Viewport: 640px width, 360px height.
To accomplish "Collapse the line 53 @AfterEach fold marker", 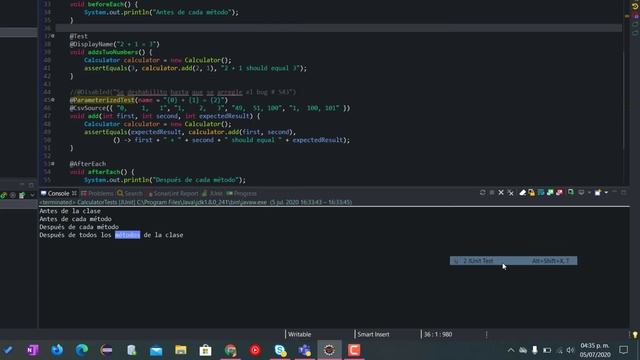I will click(x=53, y=164).
